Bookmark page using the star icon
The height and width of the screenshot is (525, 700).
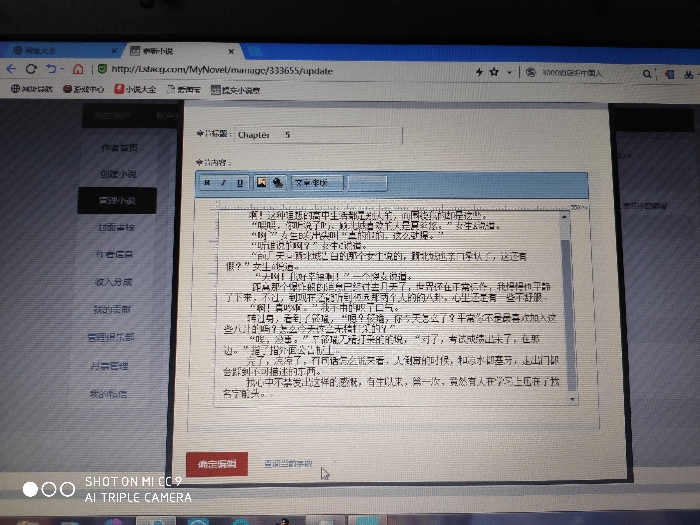493,72
